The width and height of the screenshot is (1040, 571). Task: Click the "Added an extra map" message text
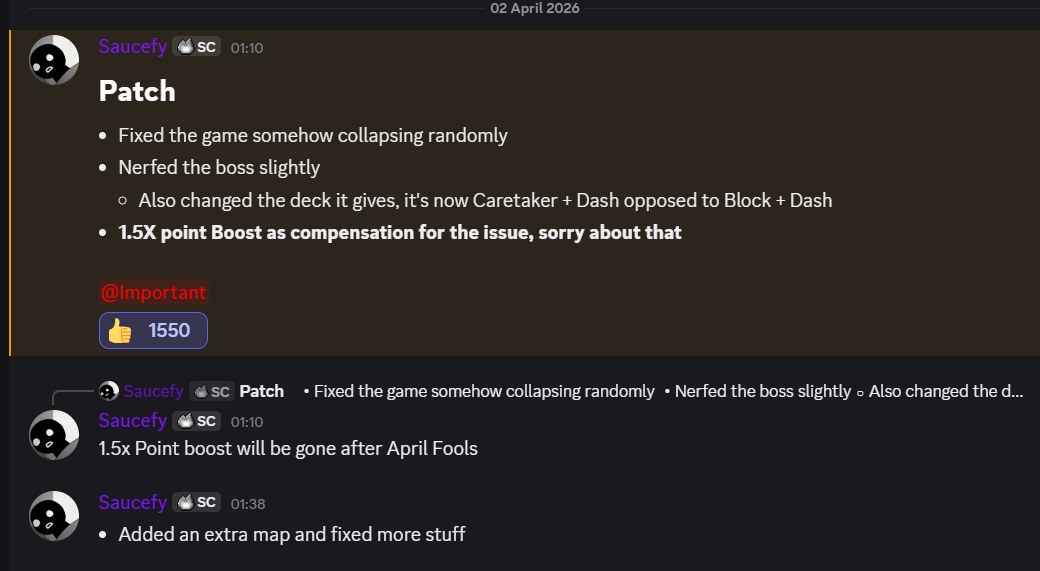pyautogui.click(x=292, y=534)
